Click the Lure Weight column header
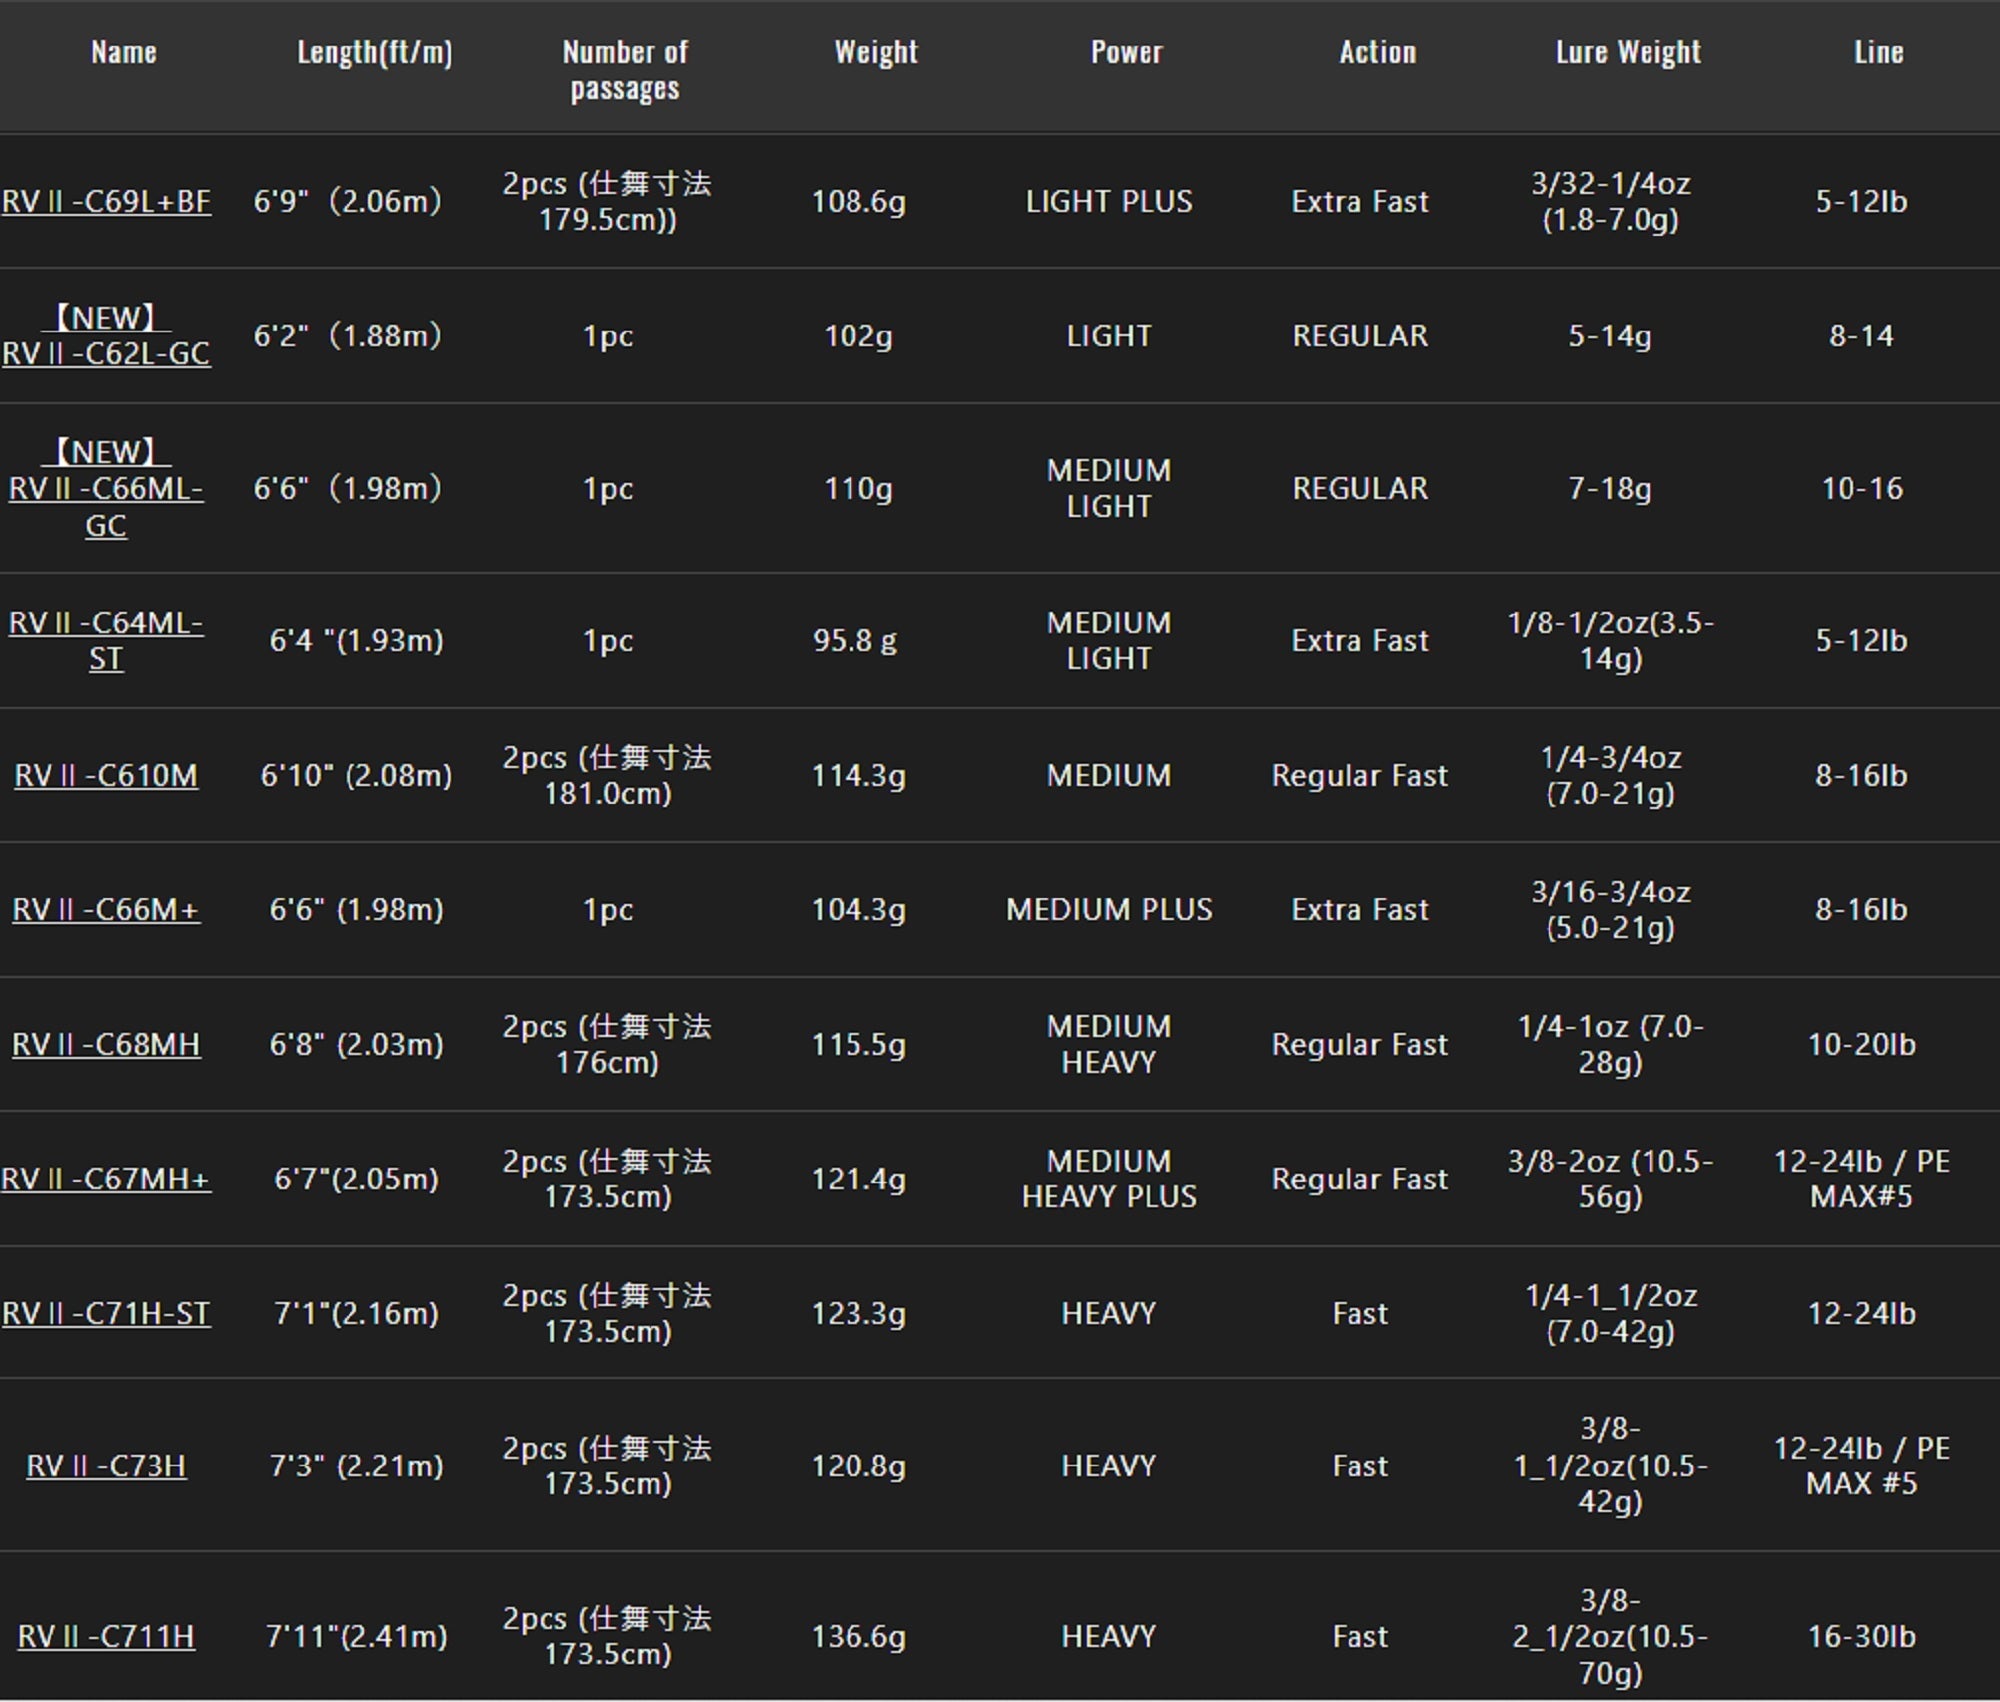This screenshot has height=1702, width=2000. (1628, 52)
